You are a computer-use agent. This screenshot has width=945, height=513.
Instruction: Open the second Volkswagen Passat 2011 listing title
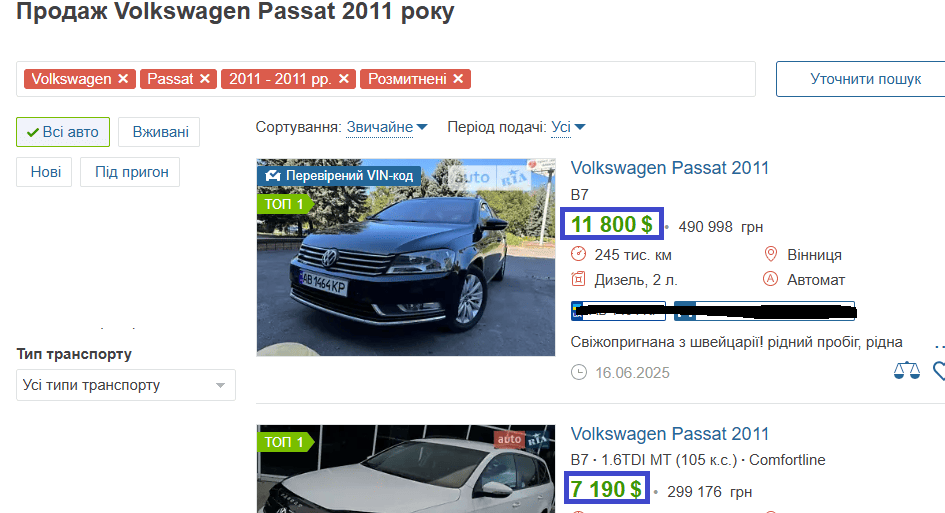[670, 434]
